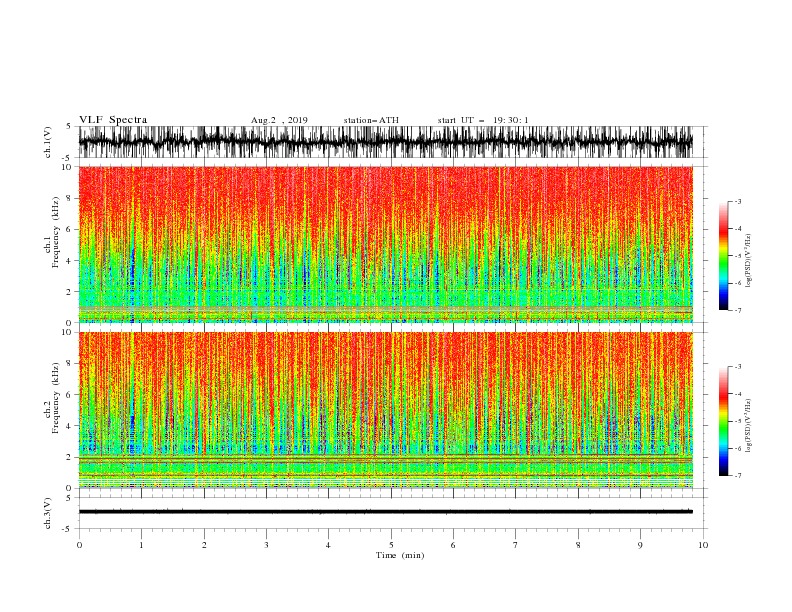Screen dimensions: 792x612
Task: Click the "station=ATH" header text
Action: coord(371,120)
